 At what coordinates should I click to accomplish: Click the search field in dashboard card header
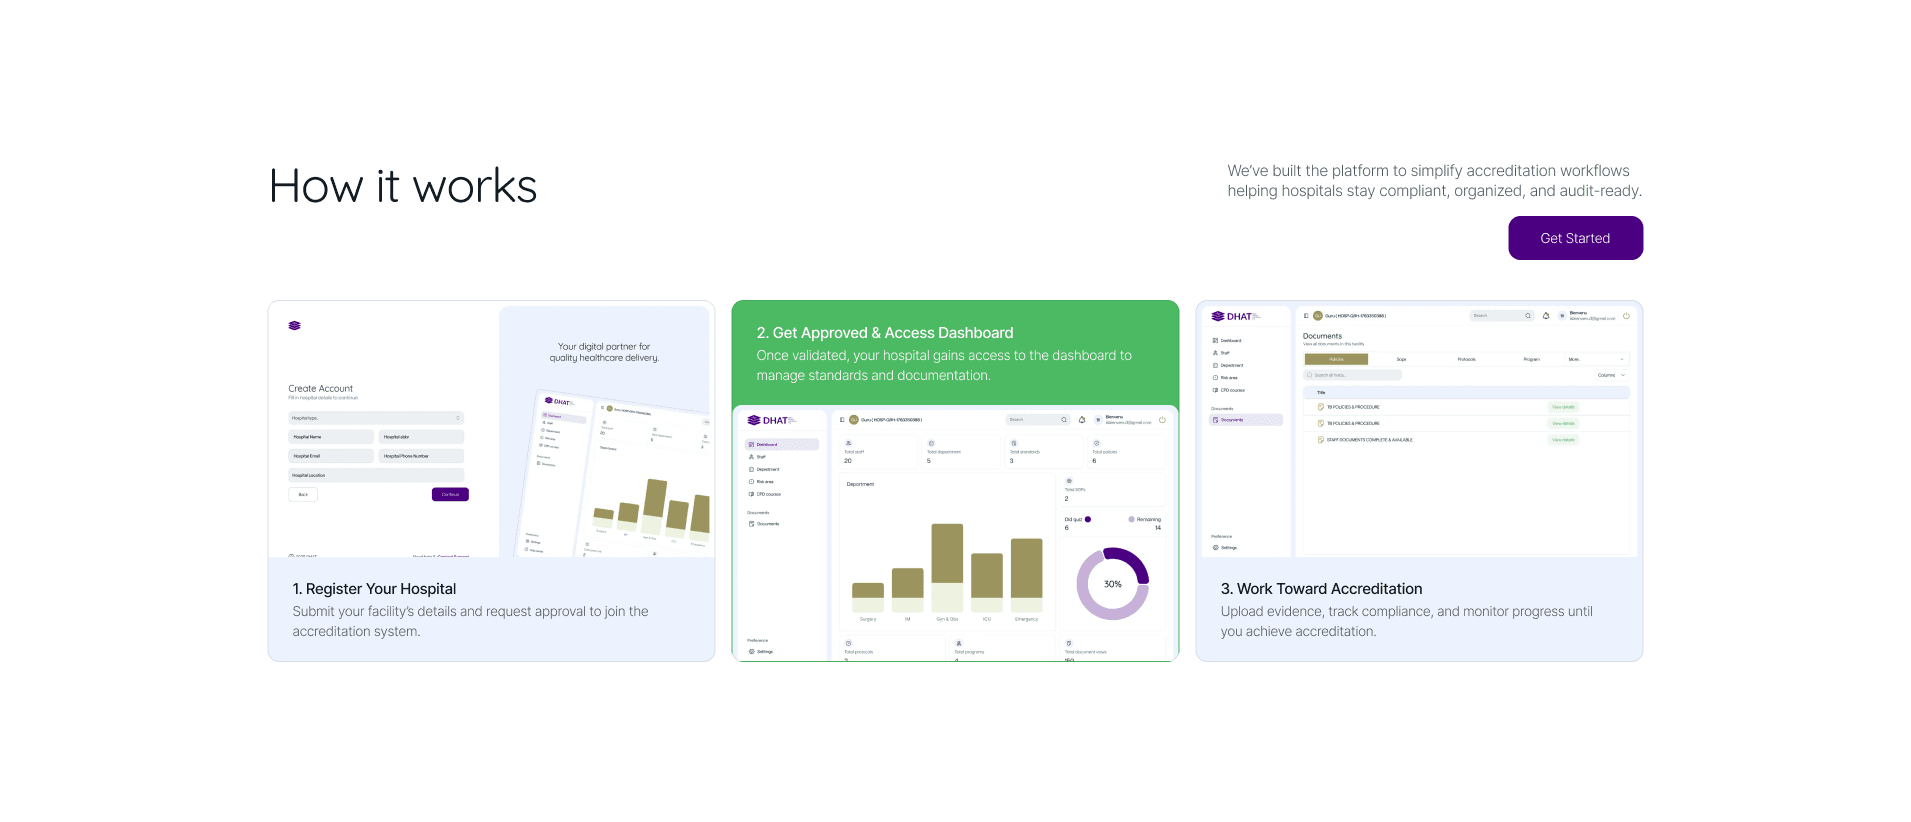point(1039,420)
